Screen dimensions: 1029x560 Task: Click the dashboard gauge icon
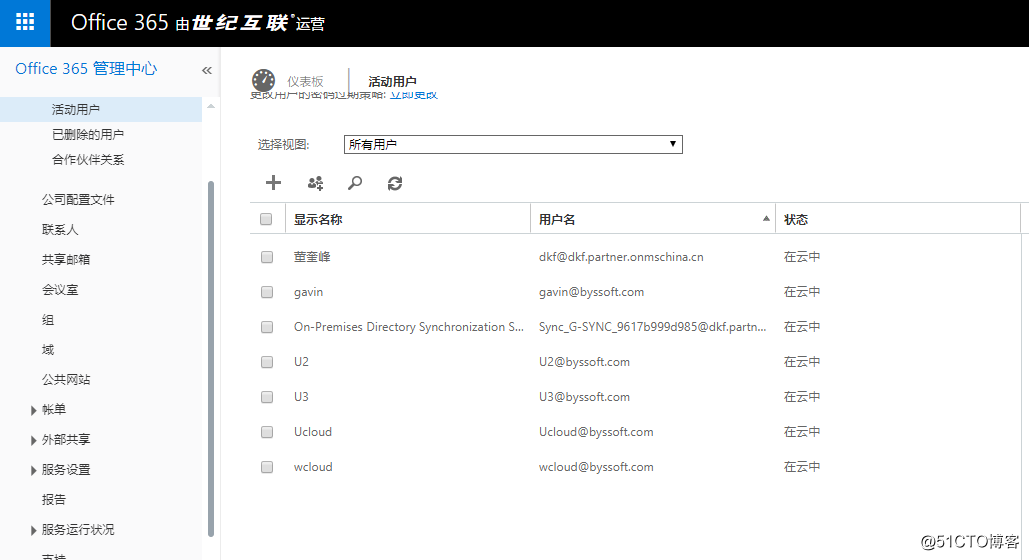[264, 81]
